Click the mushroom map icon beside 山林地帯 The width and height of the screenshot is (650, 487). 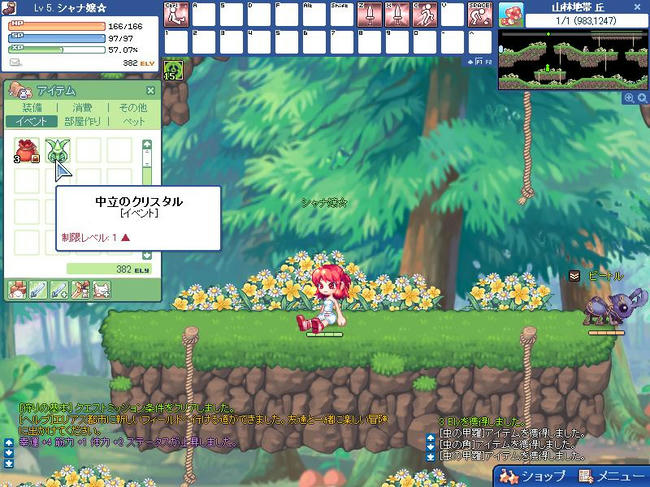pyautogui.click(x=511, y=15)
